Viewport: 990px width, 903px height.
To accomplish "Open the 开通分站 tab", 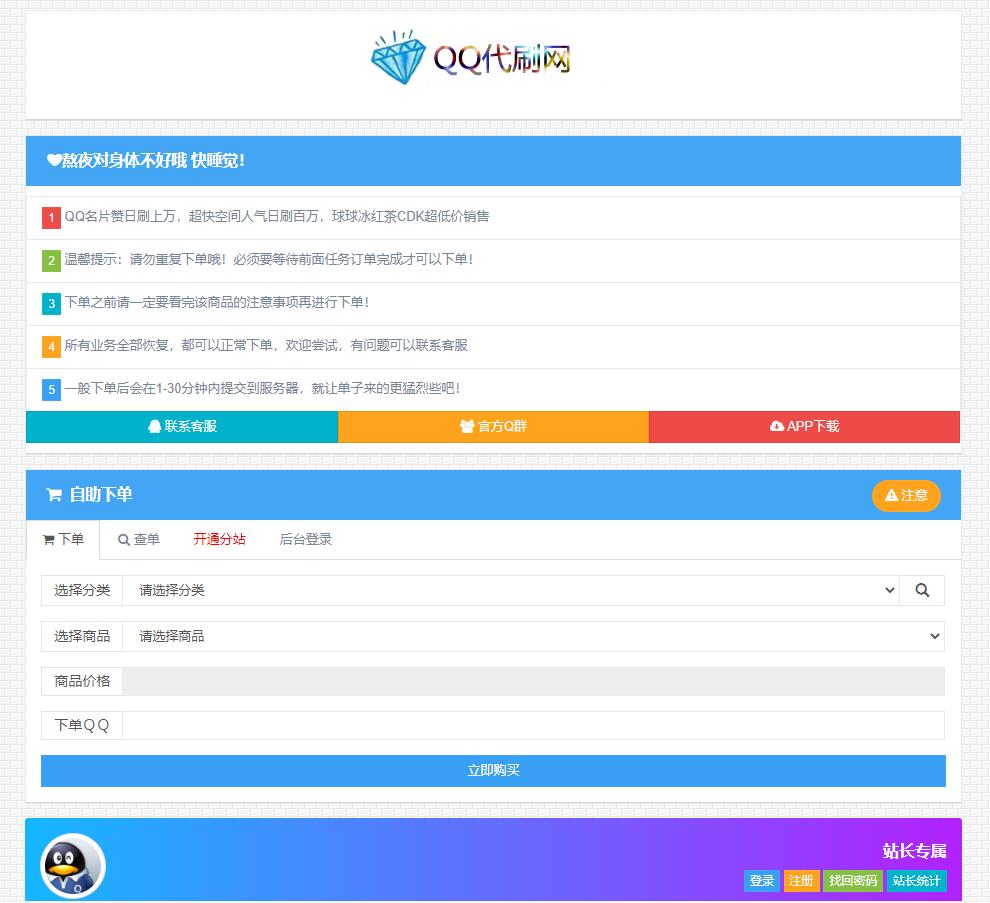I will 219,539.
